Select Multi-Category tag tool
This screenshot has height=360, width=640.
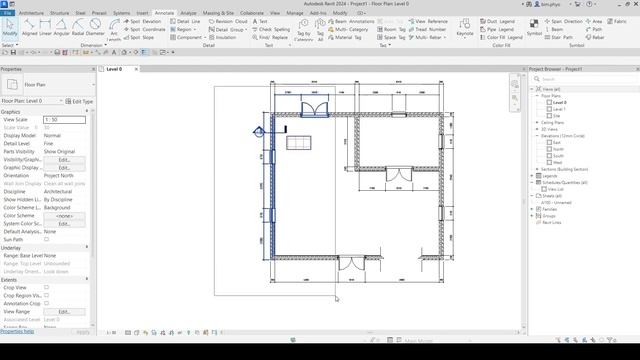click(x=348, y=29)
